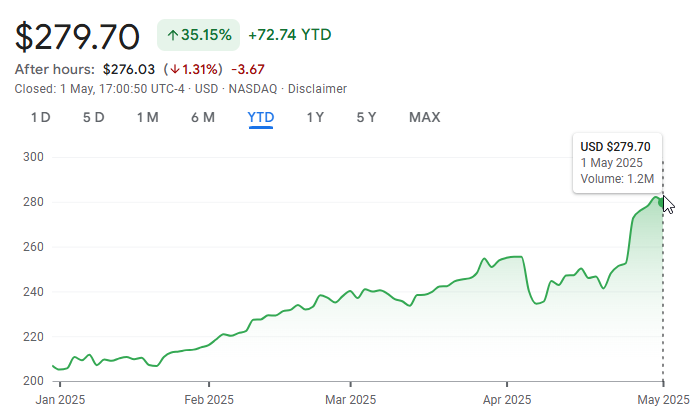This screenshot has width=693, height=420.
Task: Click the NASDAQ exchange label
Action: [x=253, y=89]
